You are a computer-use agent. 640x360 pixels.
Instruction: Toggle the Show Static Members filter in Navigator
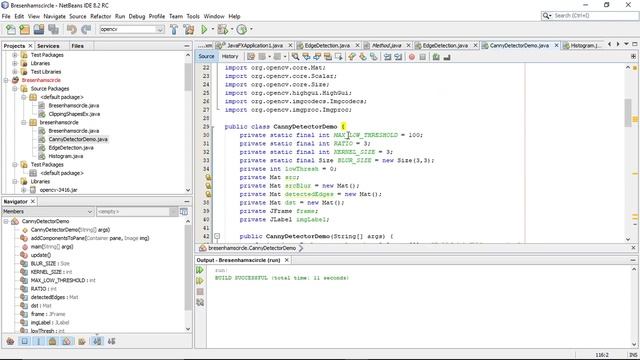pyautogui.click(x=39, y=341)
